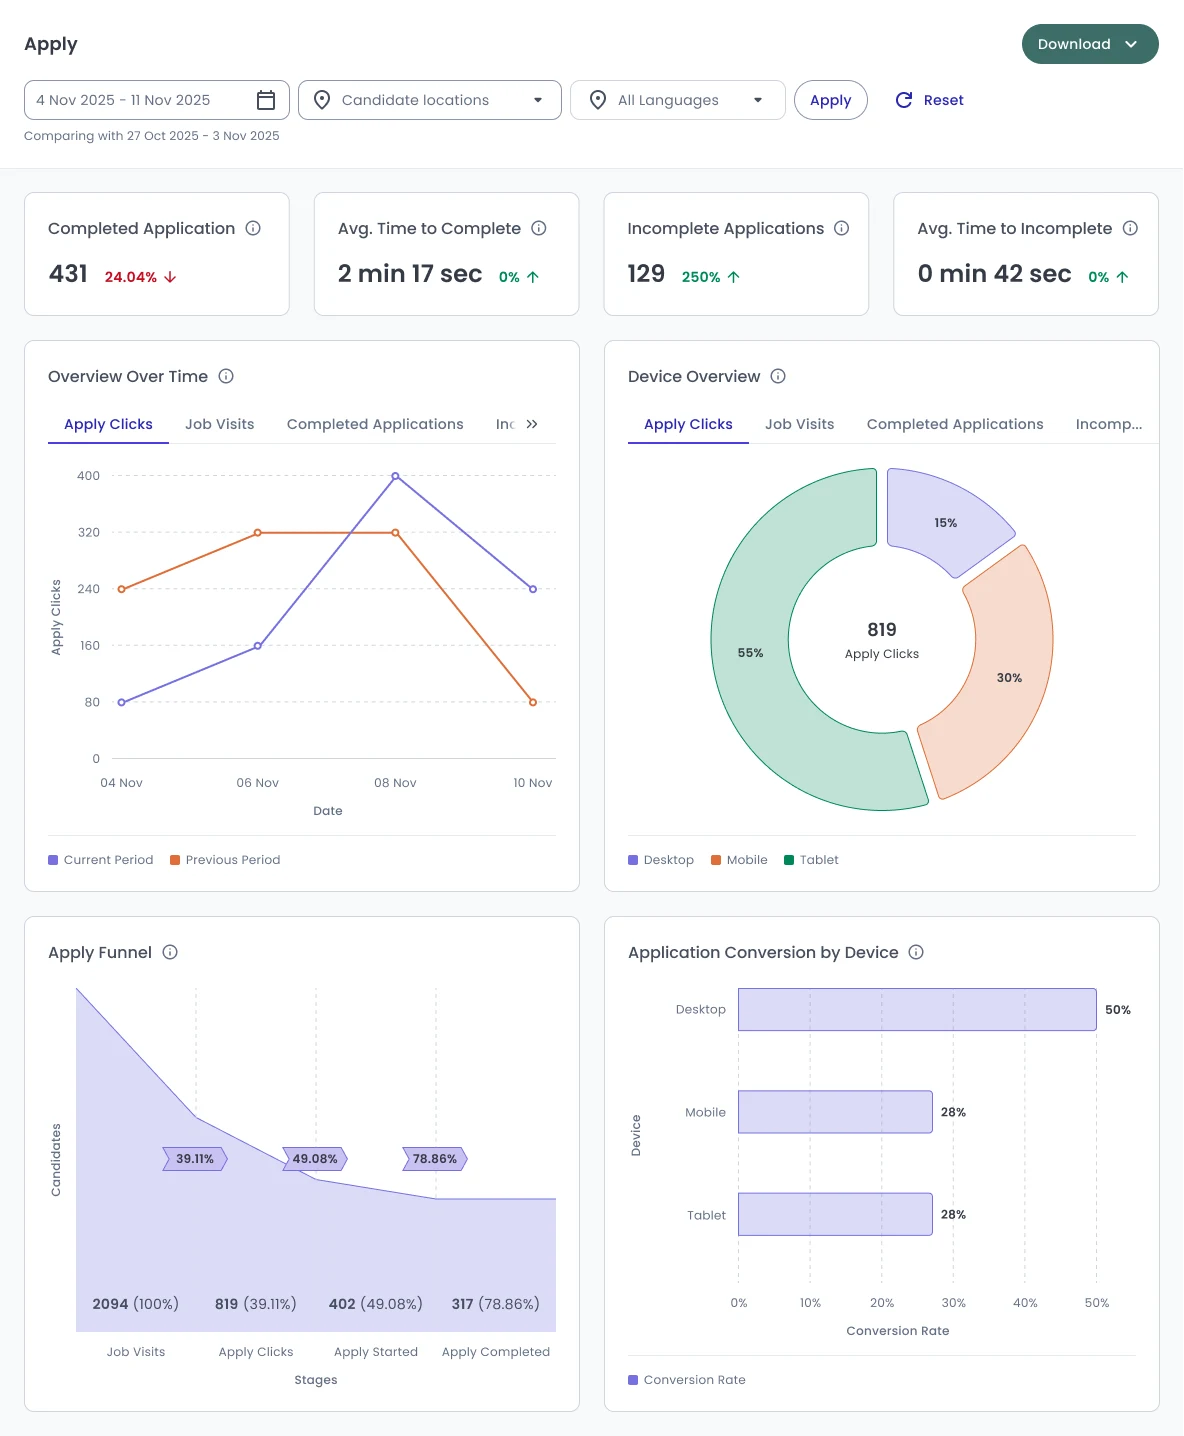Show more tabs using double-chevron arrow
This screenshot has width=1184, height=1436.
[x=532, y=424]
